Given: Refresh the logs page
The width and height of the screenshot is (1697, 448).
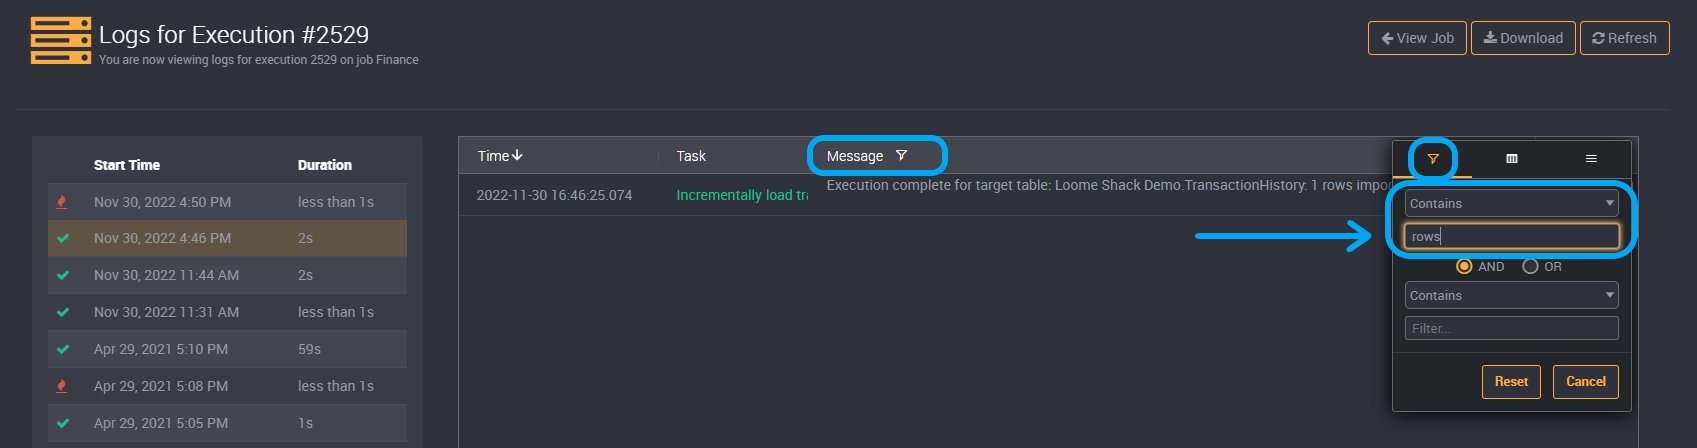Looking at the screenshot, I should point(1624,38).
